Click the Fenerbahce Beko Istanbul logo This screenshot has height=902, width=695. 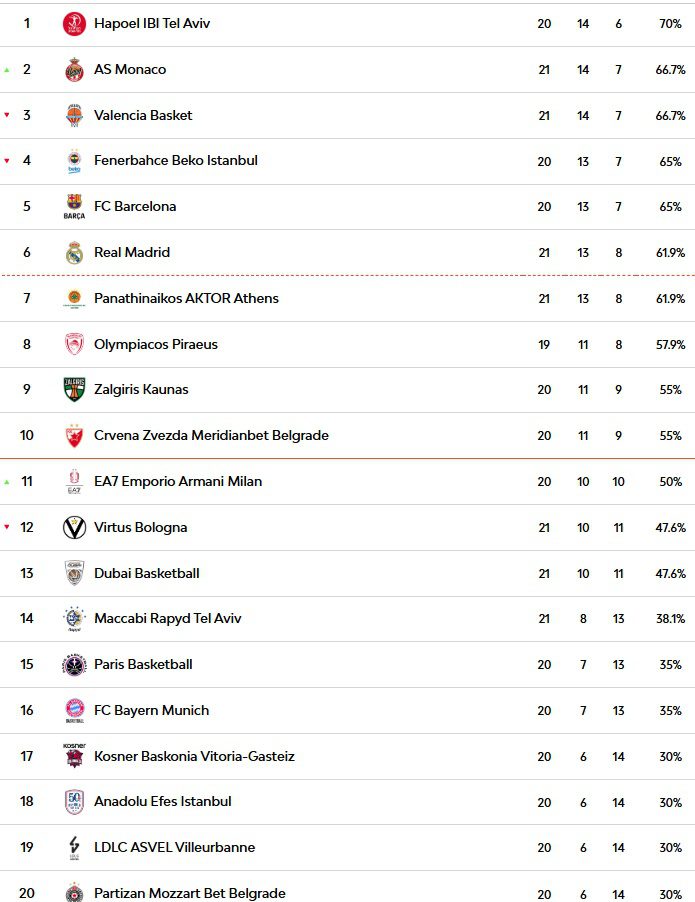74,161
